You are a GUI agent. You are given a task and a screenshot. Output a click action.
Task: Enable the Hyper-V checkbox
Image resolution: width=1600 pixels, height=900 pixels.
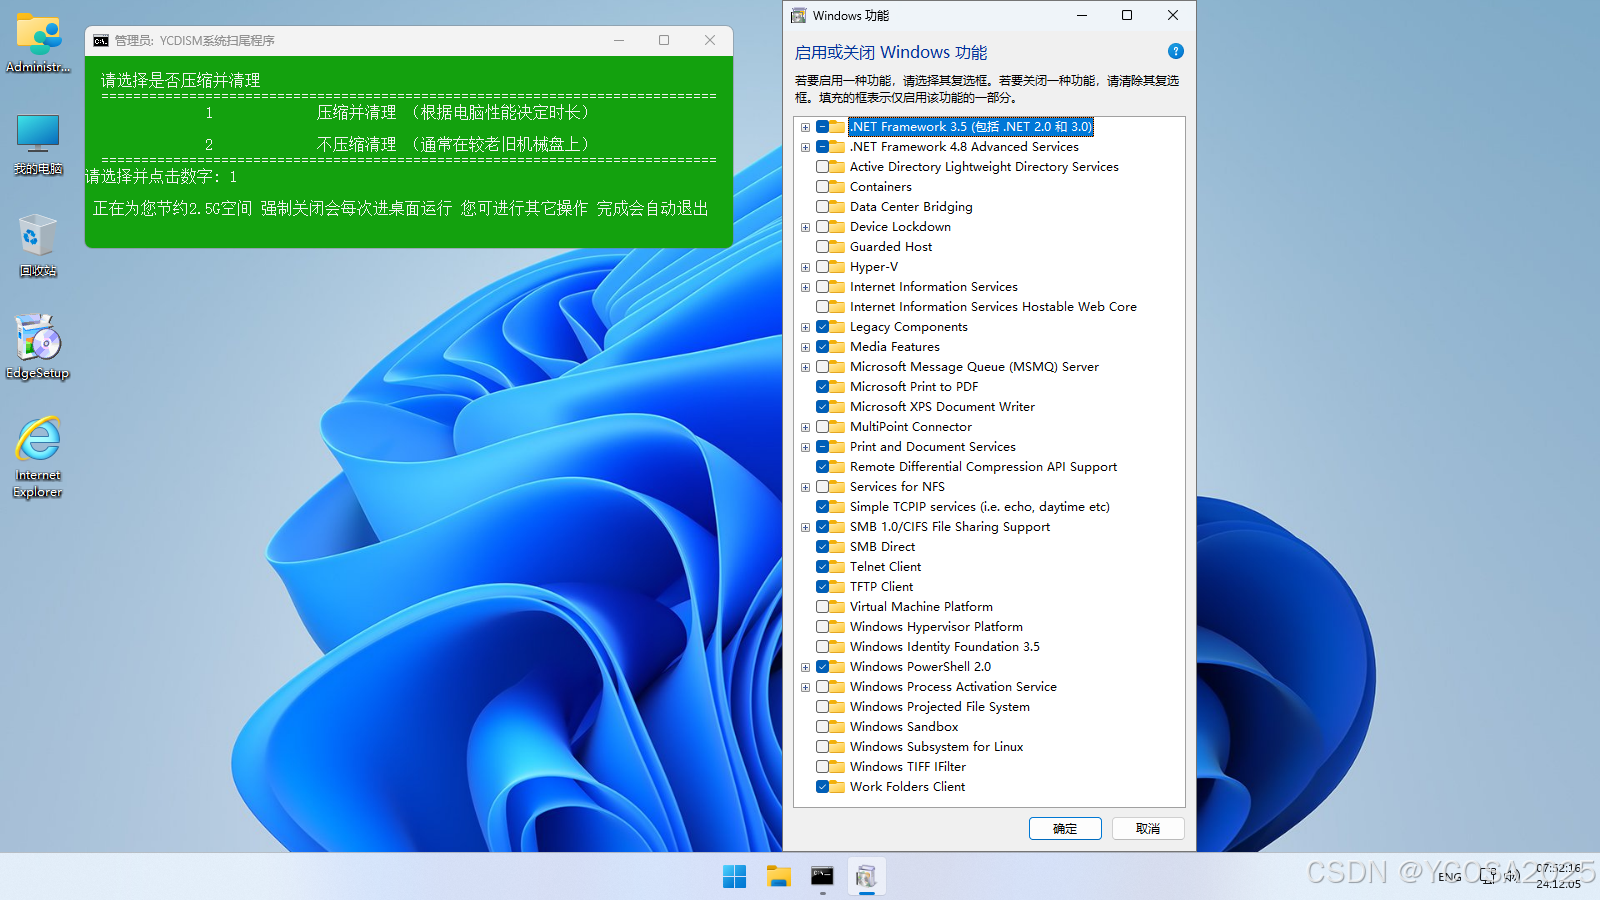click(x=822, y=267)
